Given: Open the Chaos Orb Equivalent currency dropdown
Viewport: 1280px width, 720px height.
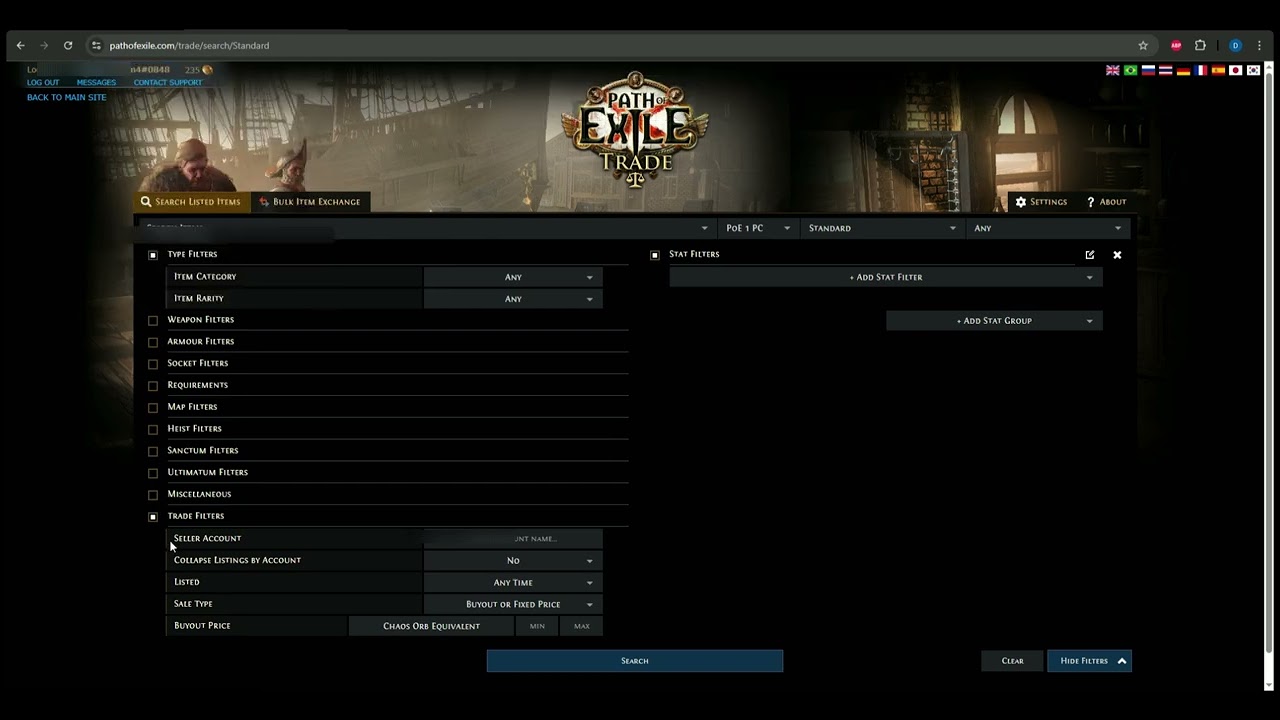Looking at the screenshot, I should coord(431,626).
